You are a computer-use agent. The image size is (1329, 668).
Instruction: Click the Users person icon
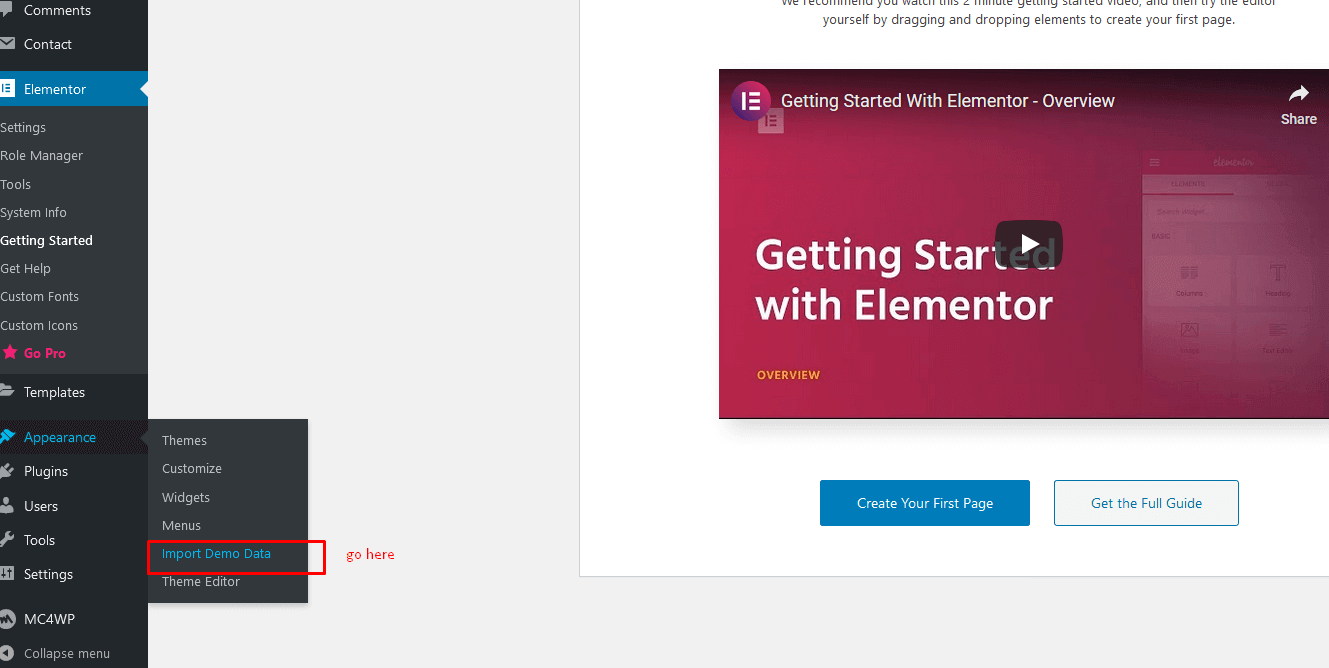coord(7,506)
